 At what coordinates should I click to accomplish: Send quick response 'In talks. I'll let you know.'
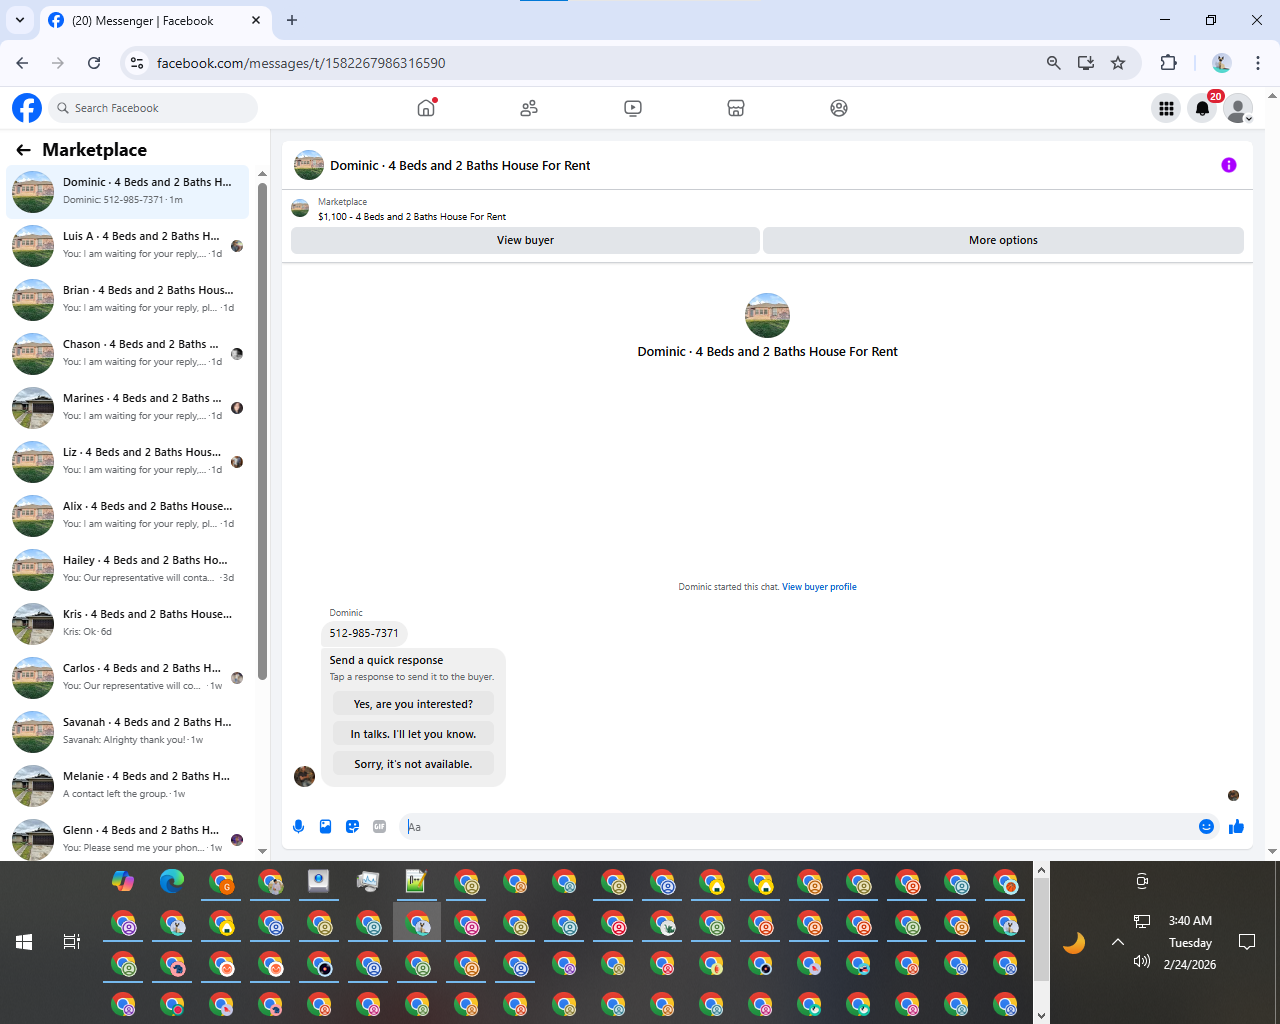coord(413,734)
